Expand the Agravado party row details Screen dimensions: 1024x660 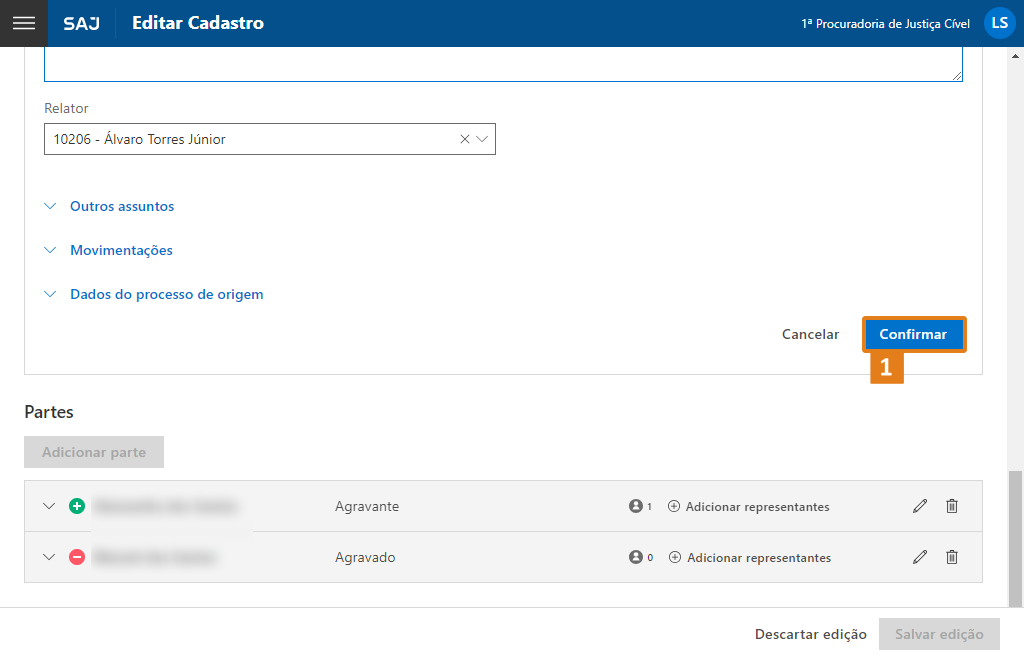pyautogui.click(x=49, y=557)
